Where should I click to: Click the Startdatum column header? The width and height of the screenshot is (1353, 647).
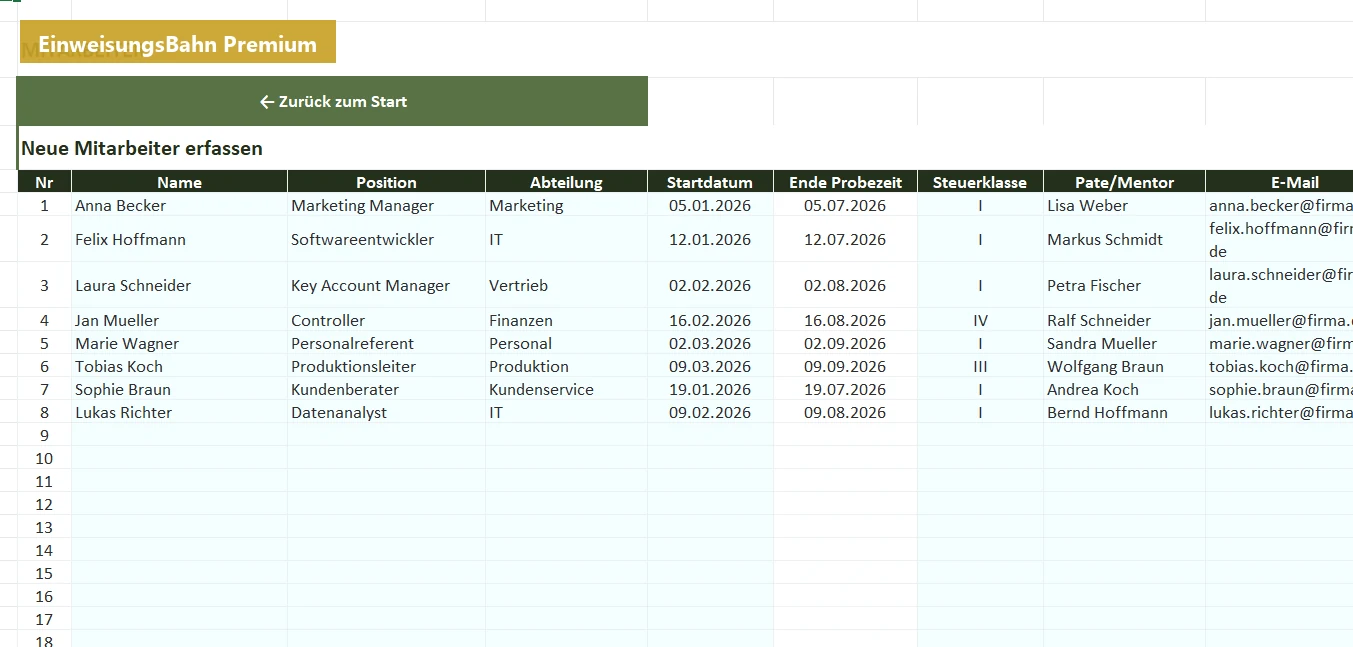pyautogui.click(x=710, y=182)
